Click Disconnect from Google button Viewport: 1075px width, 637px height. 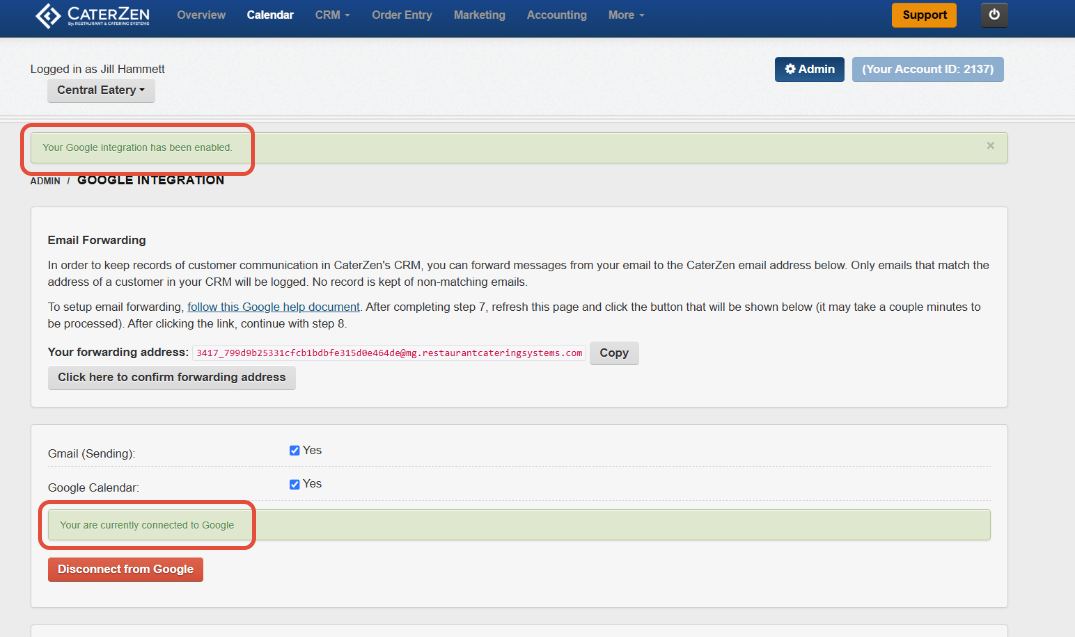(125, 570)
